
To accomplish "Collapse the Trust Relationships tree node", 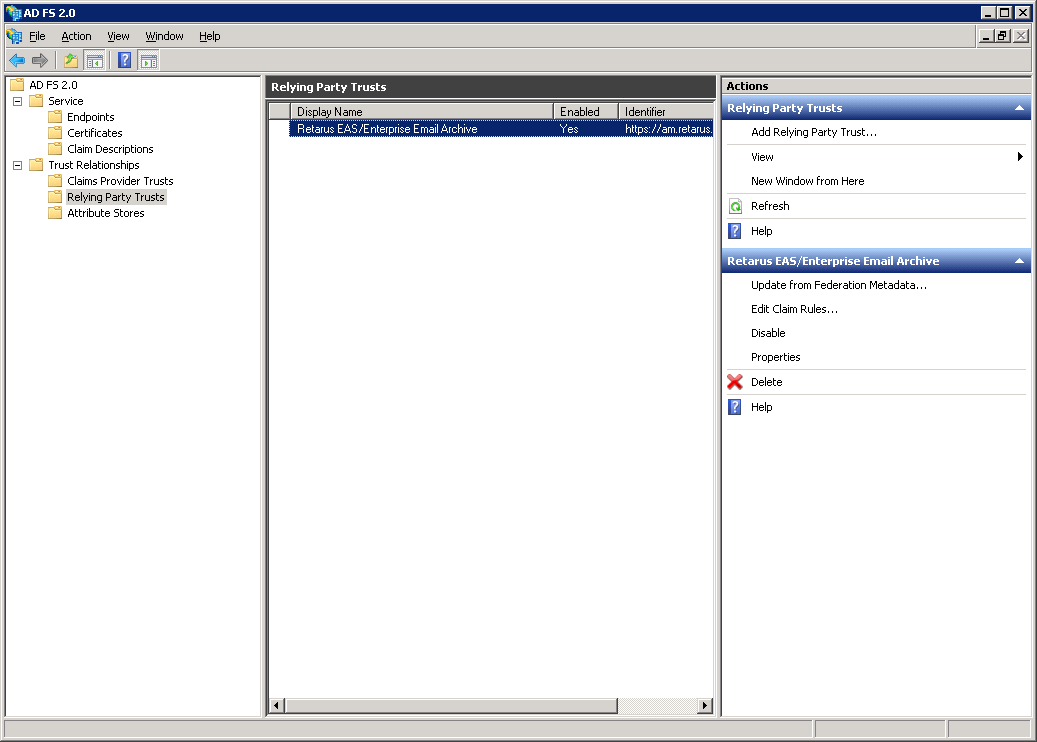I will [x=17, y=165].
